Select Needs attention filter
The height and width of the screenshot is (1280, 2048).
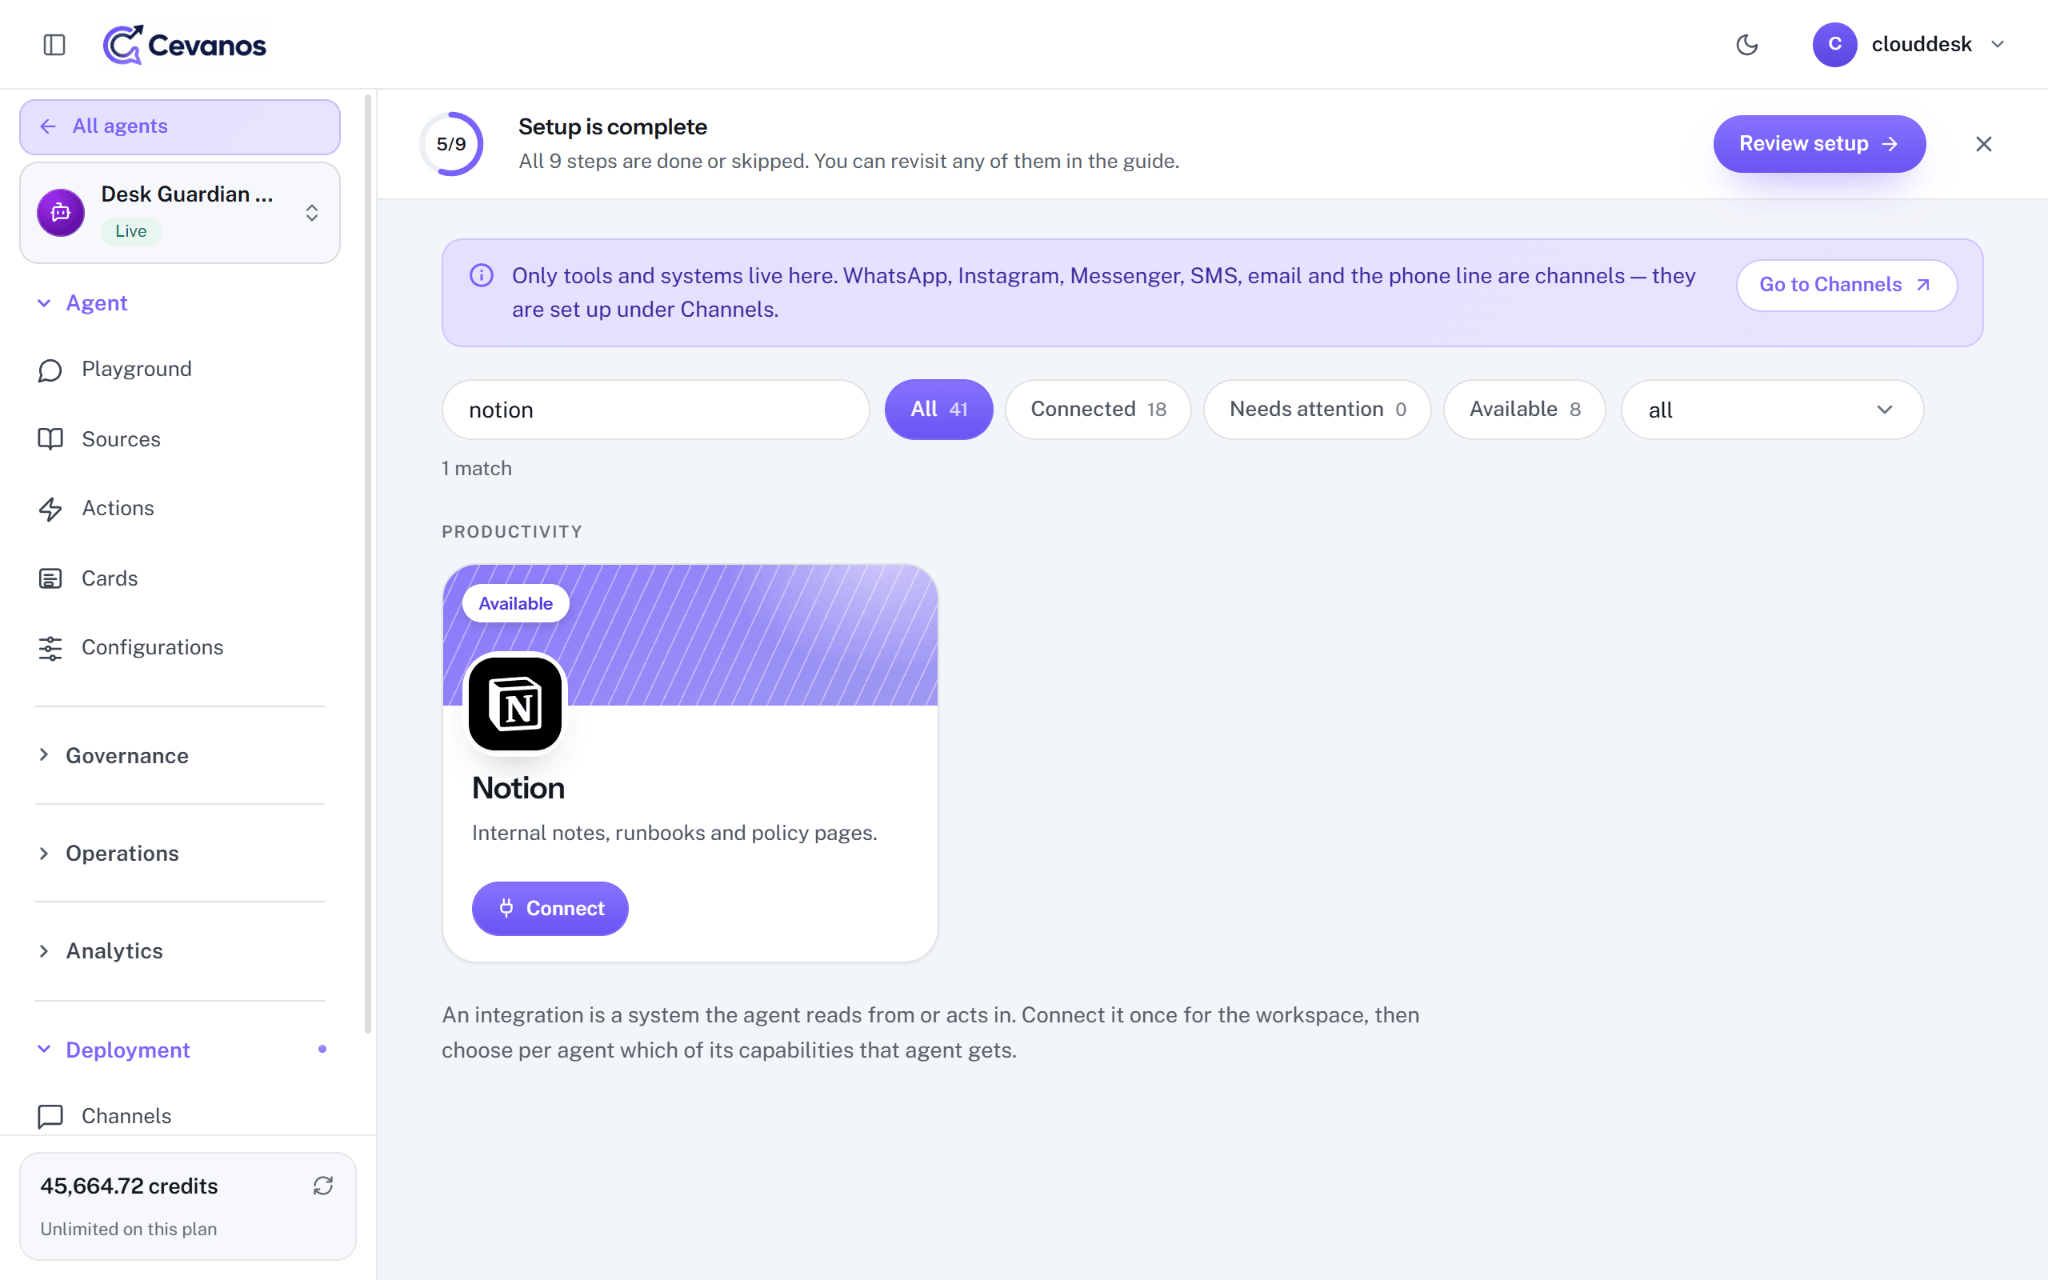click(x=1317, y=410)
